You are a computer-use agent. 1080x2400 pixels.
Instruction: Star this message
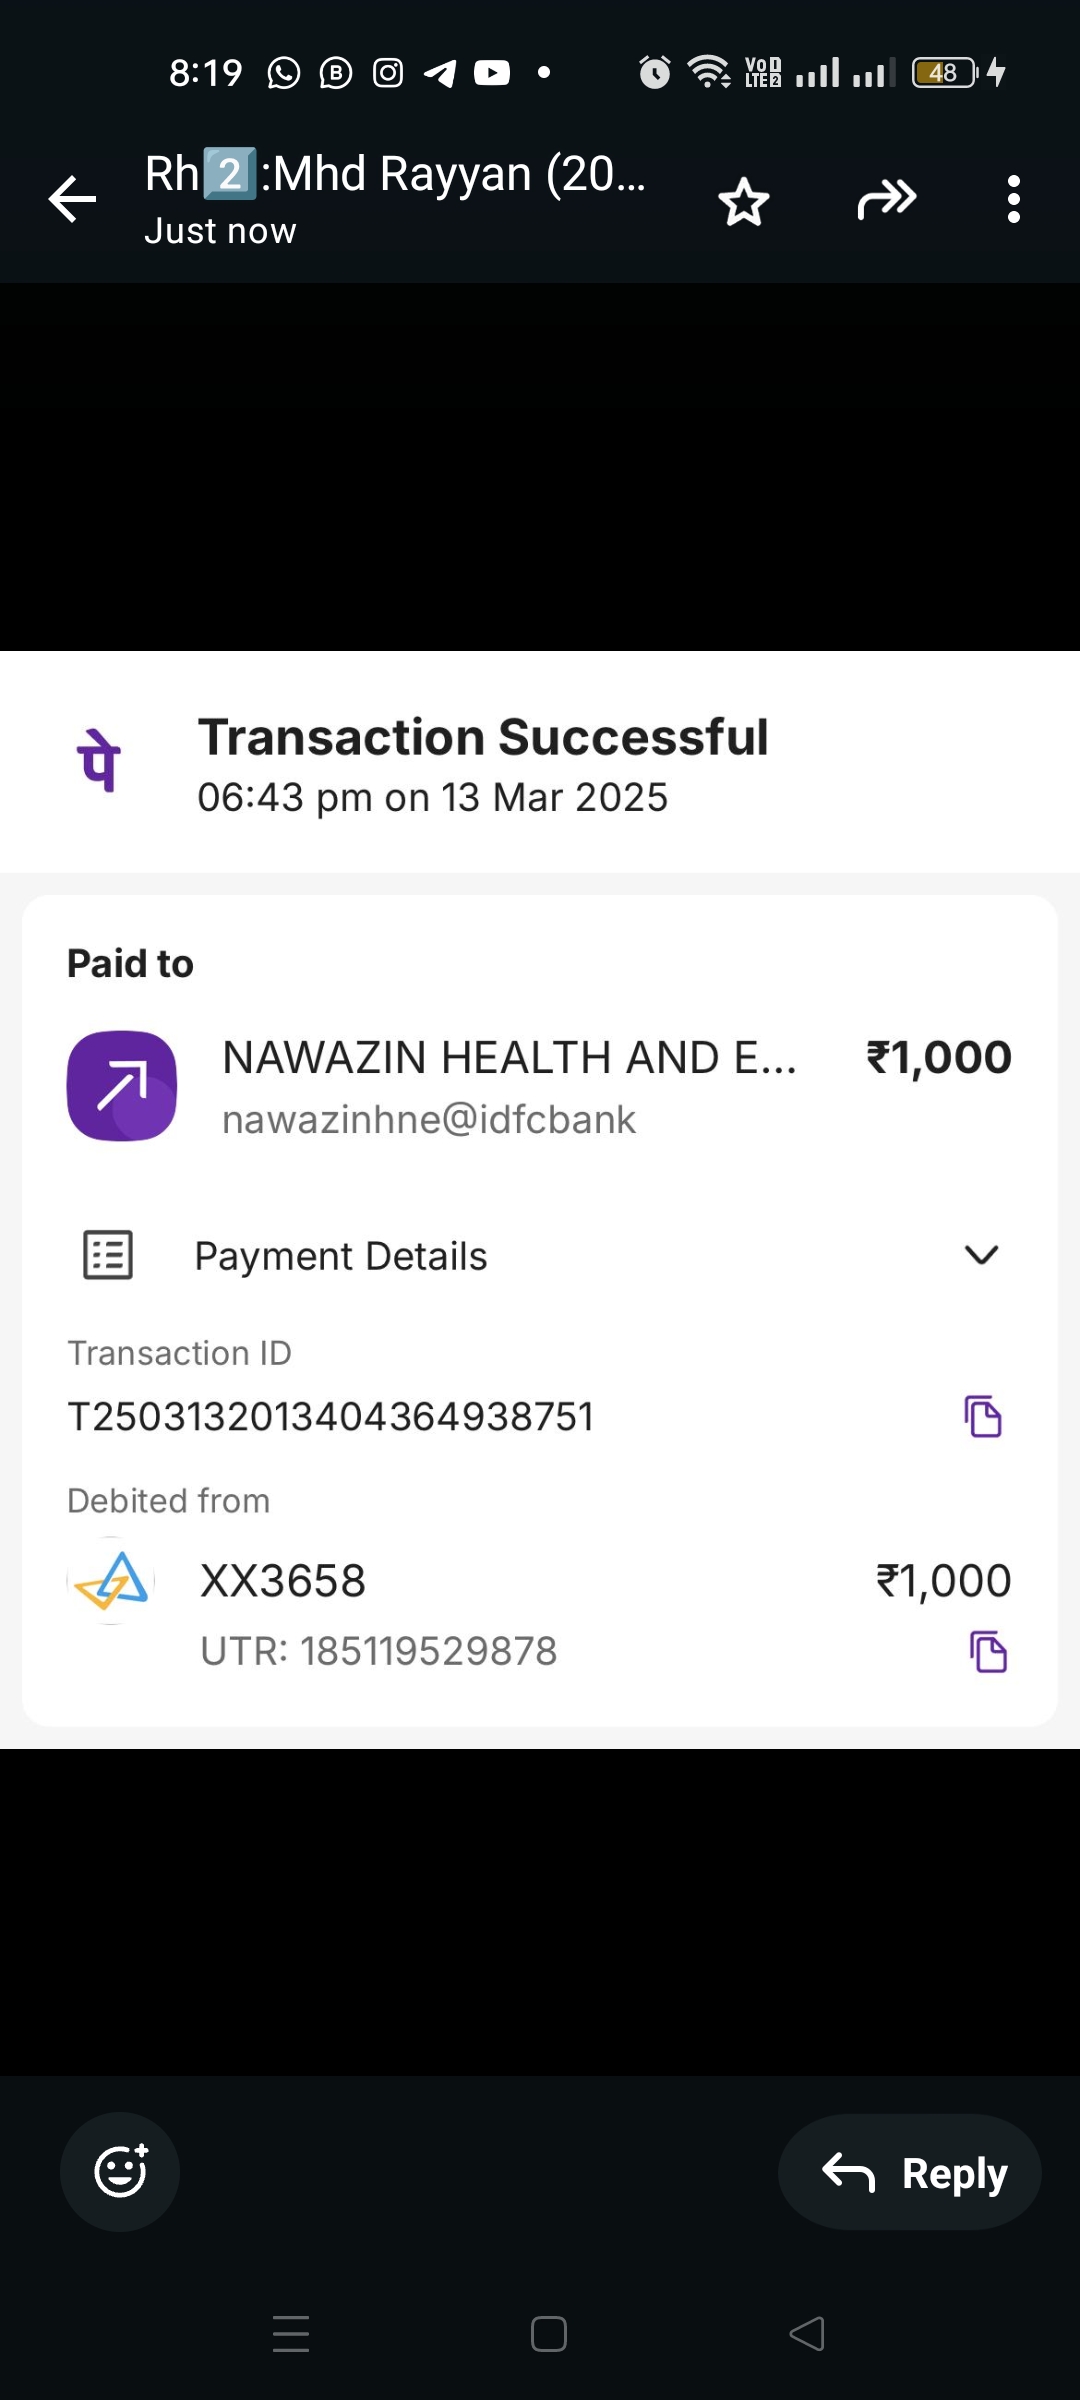pyautogui.click(x=744, y=201)
